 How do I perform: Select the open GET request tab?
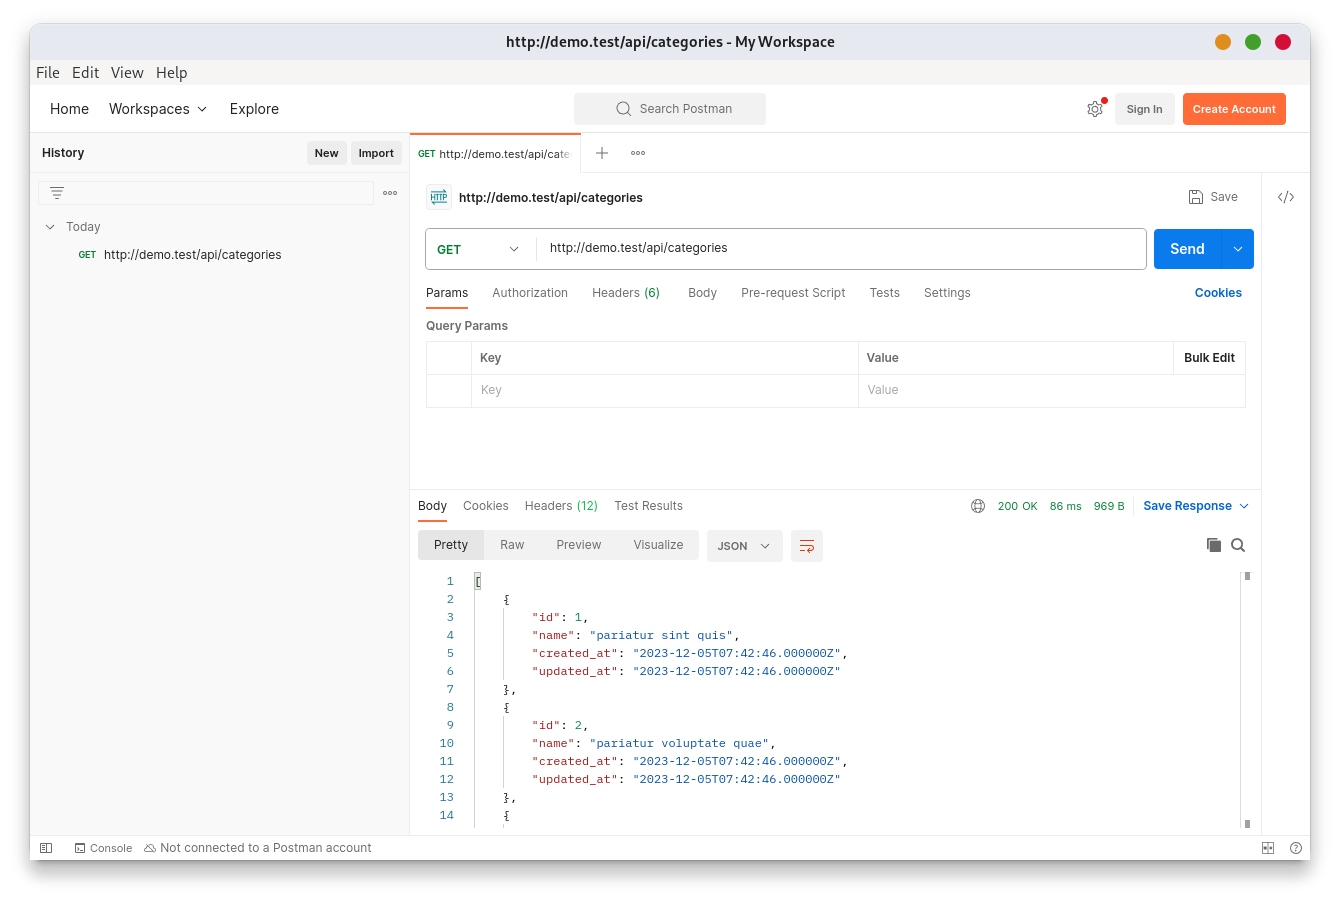click(495, 153)
